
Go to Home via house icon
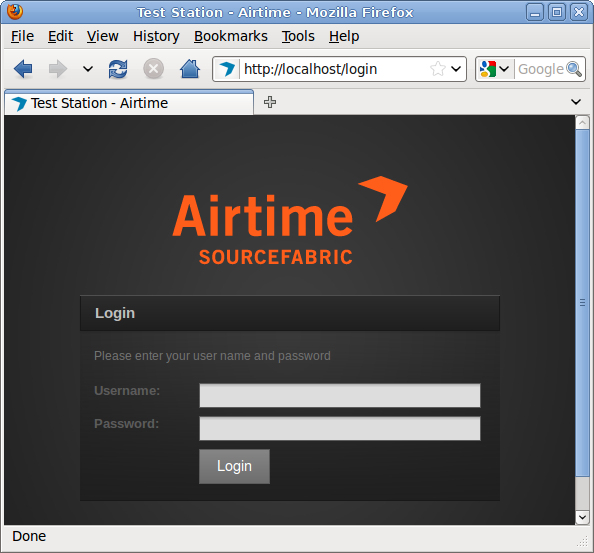point(190,69)
